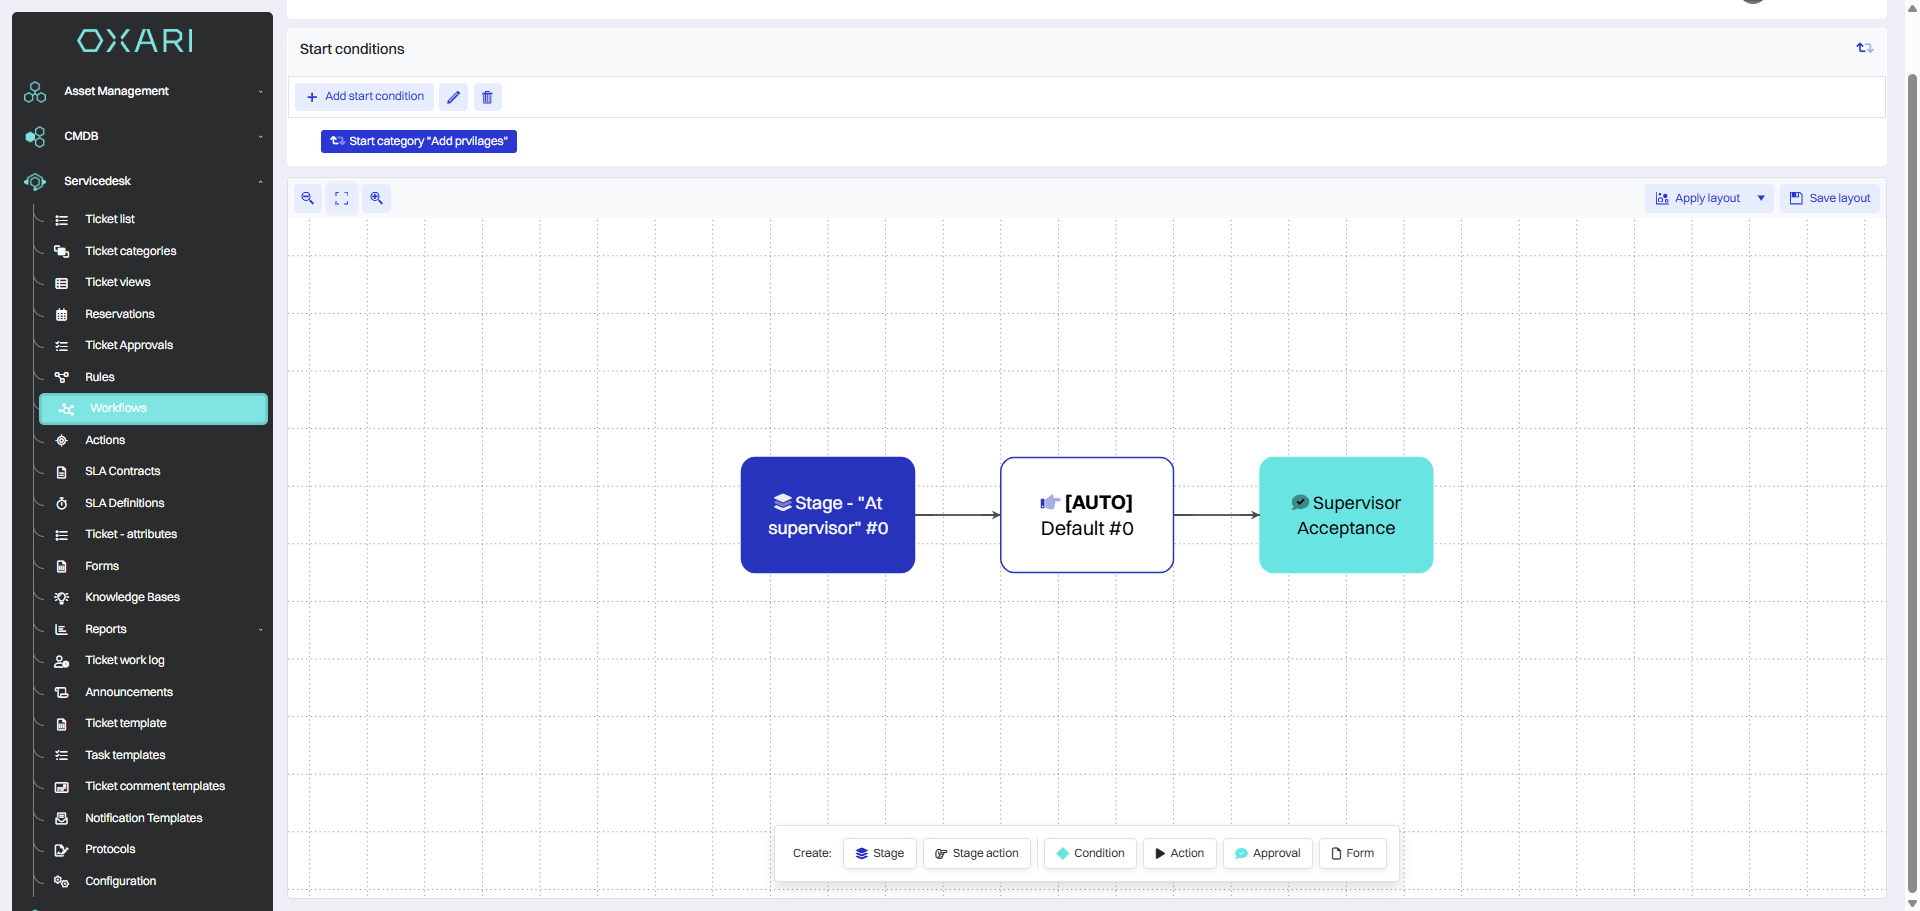Click the trash delete start condition icon
The height and width of the screenshot is (911, 1920).
pos(487,97)
